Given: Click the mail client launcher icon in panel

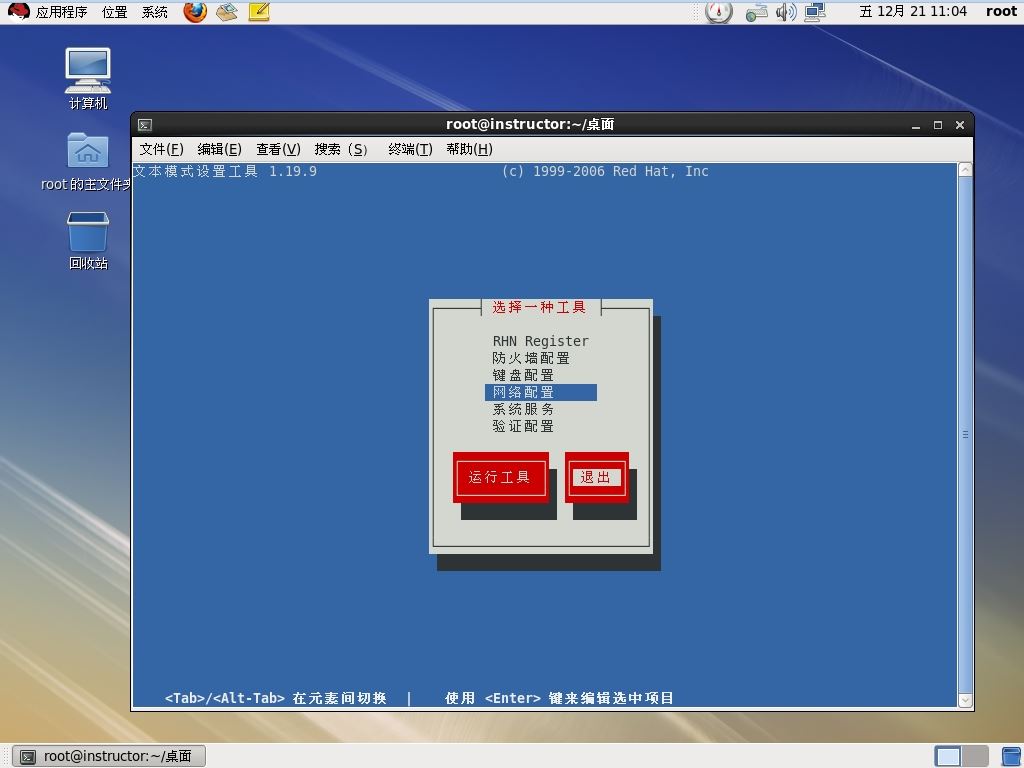Looking at the screenshot, I should (x=227, y=12).
